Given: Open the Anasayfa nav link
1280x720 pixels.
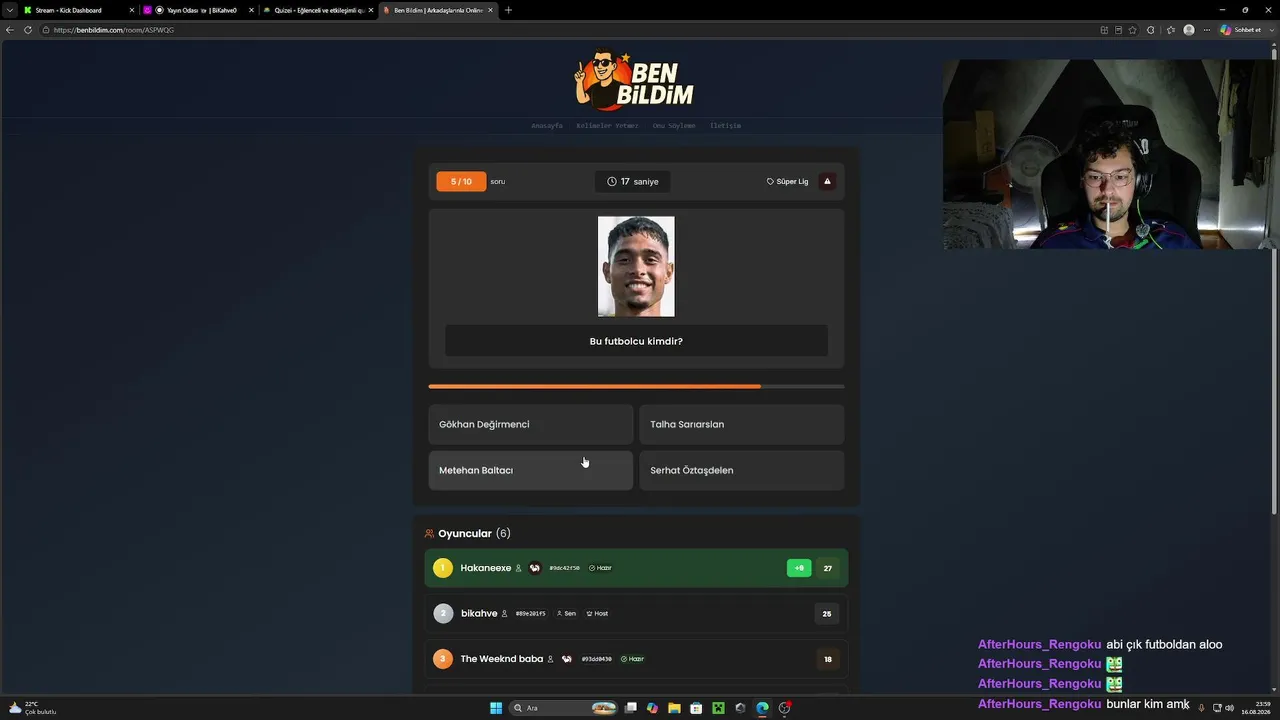Looking at the screenshot, I should pyautogui.click(x=547, y=126).
